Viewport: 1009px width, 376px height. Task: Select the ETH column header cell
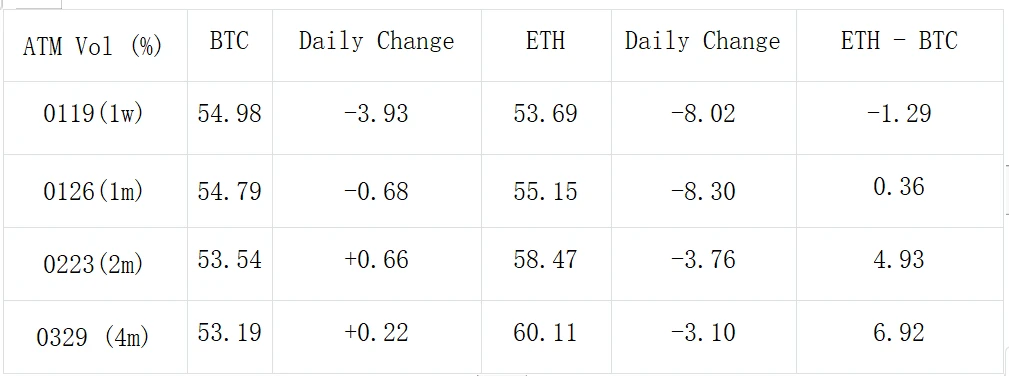click(546, 45)
